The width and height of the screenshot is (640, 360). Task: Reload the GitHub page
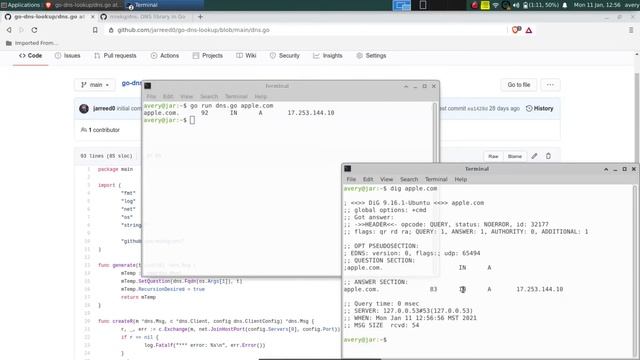[x=34, y=30]
